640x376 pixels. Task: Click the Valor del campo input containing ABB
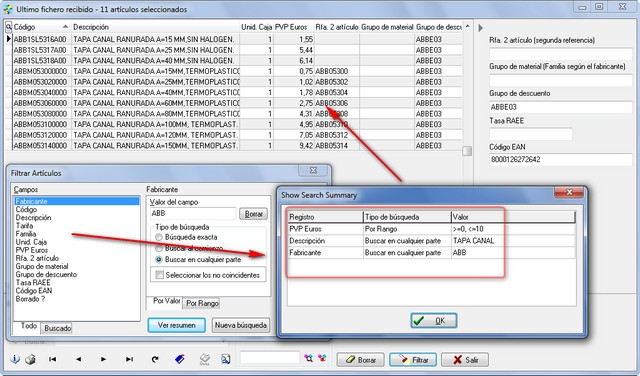pyautogui.click(x=193, y=214)
